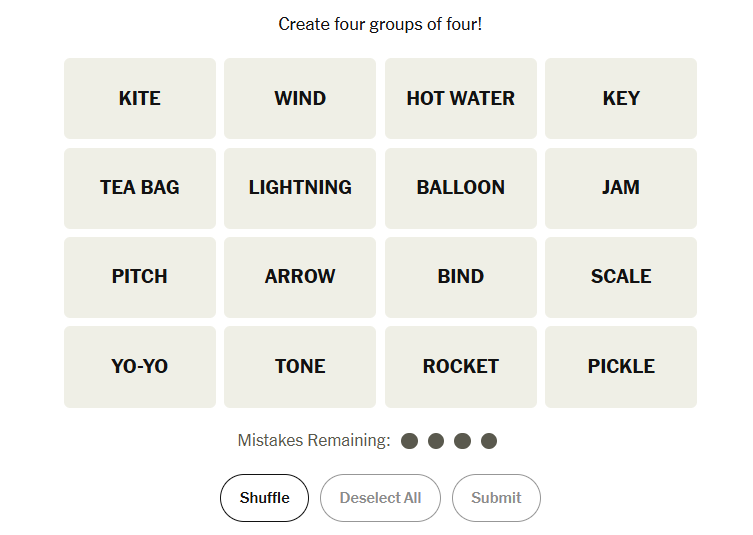Submit the selected group
The image size is (753, 535).
point(496,498)
